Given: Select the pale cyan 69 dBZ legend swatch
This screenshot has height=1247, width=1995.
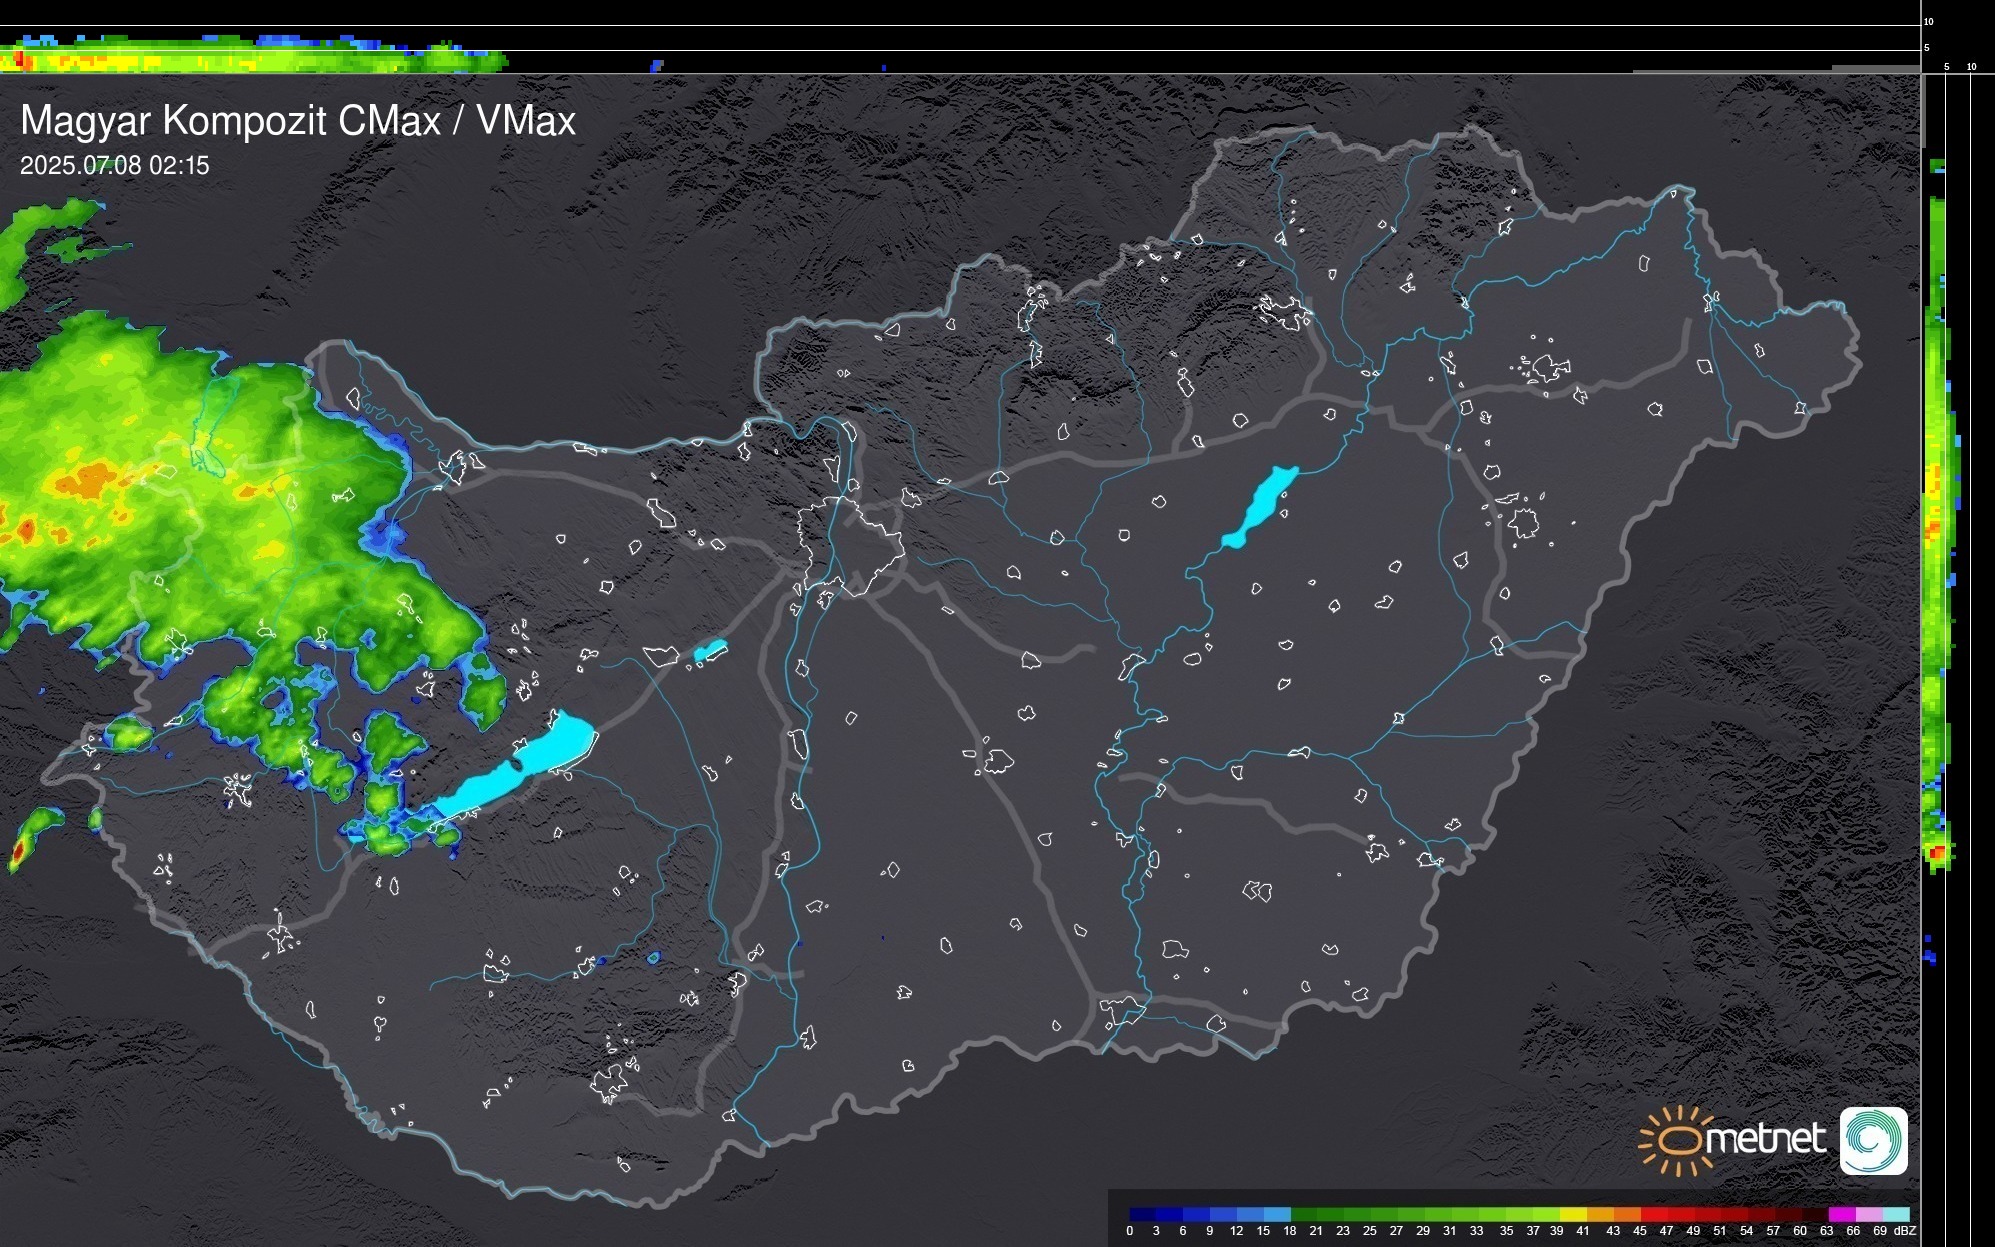Looking at the screenshot, I should pyautogui.click(x=1895, y=1214).
